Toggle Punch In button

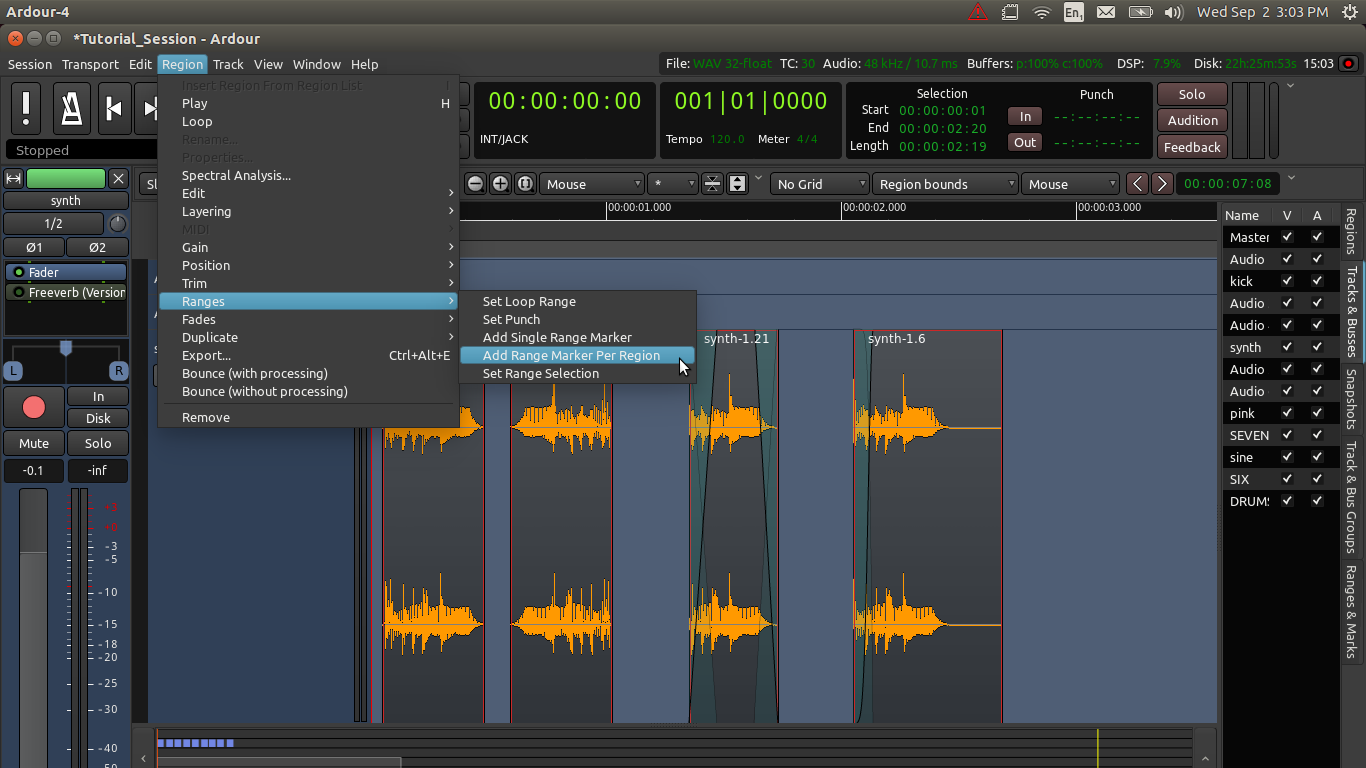[x=1025, y=116]
